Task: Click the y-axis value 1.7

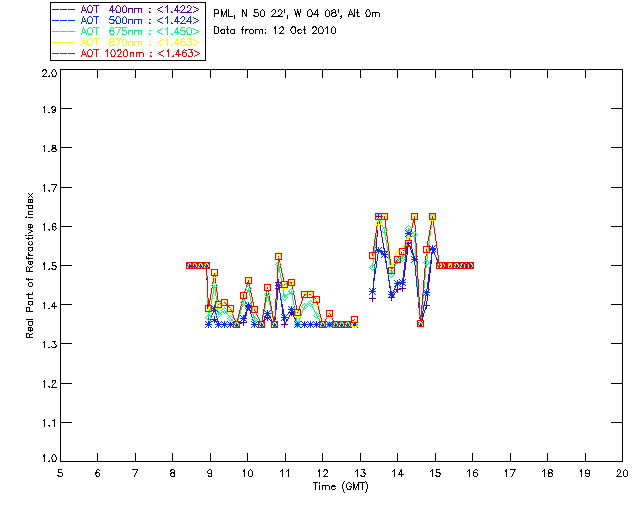Action: coord(49,188)
